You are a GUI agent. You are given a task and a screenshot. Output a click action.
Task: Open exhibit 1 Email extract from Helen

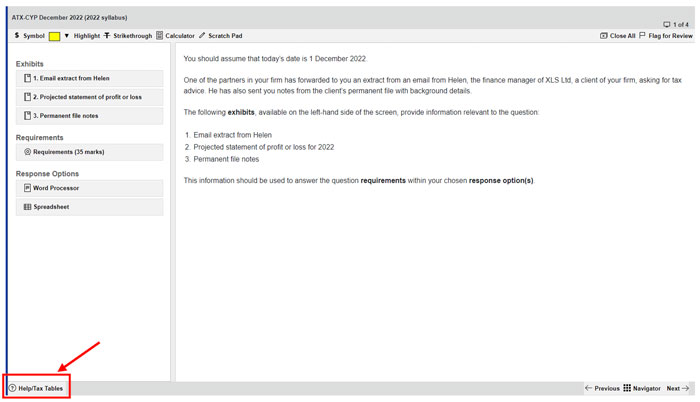pos(89,78)
